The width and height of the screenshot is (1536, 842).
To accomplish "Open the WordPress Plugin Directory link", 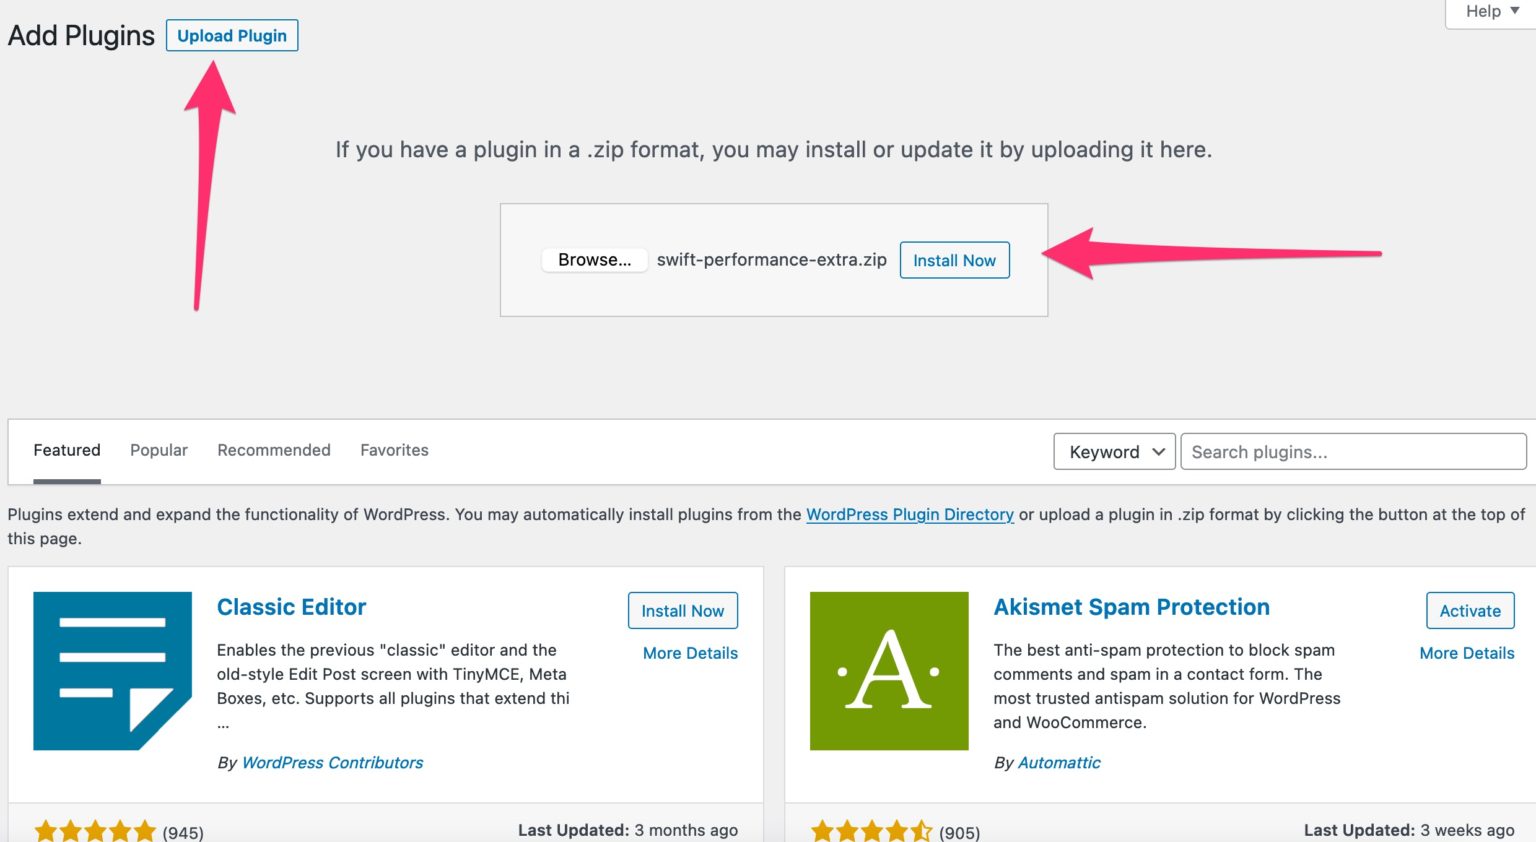I will 910,514.
